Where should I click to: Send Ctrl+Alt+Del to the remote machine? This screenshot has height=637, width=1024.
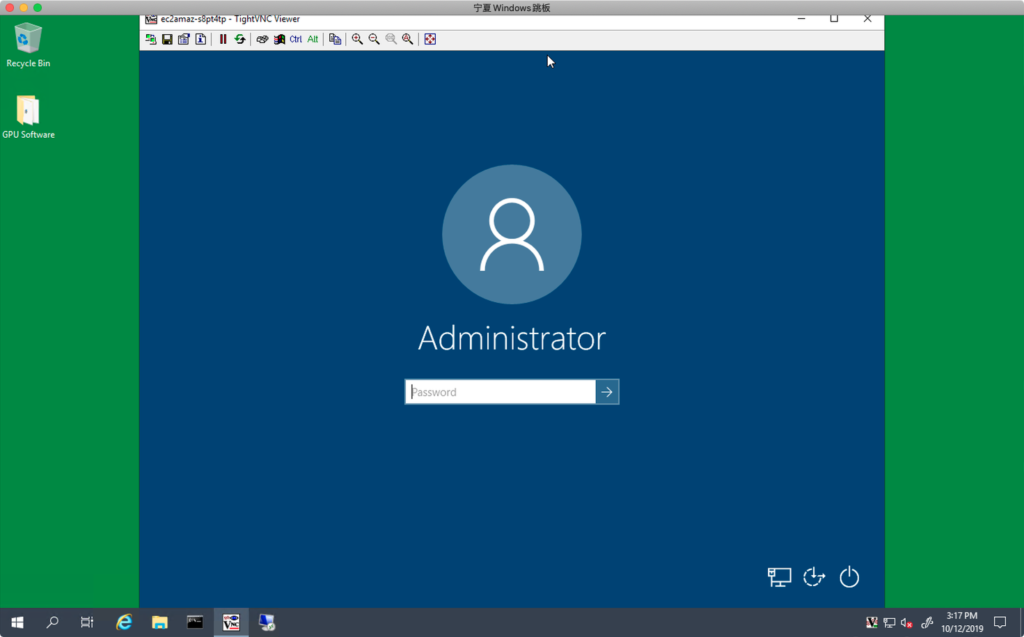[x=262, y=39]
